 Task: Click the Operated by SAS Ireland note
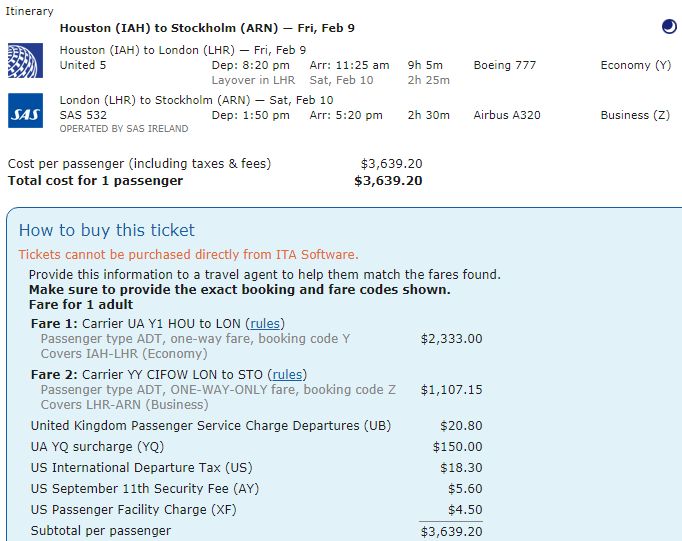tap(124, 129)
